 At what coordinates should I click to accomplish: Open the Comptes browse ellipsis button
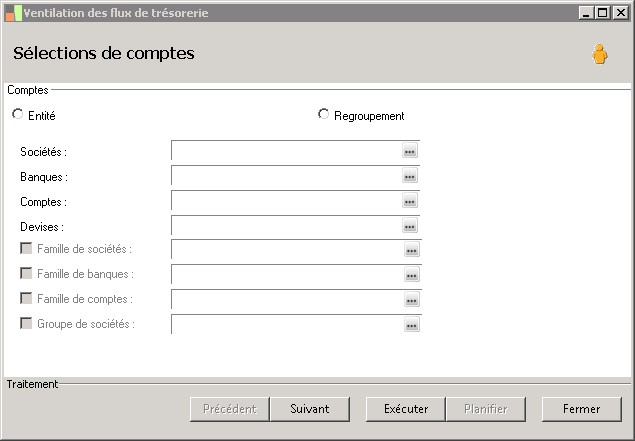410,201
